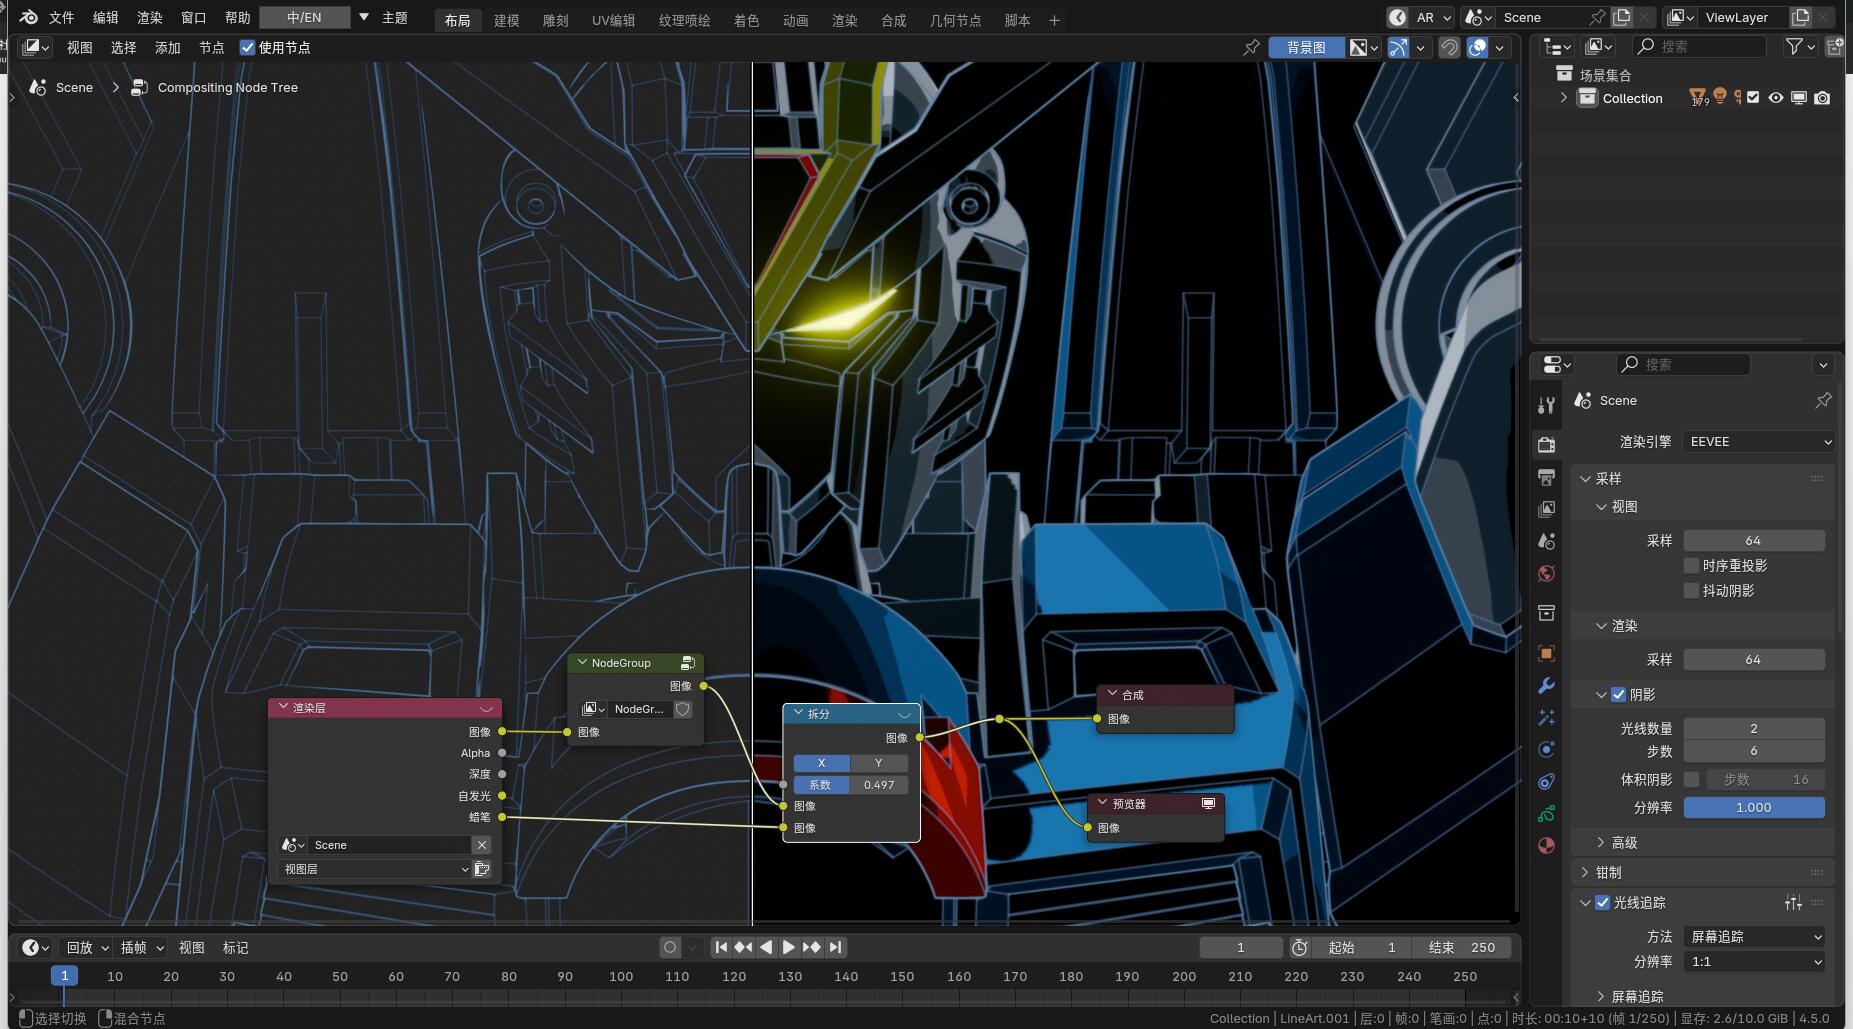1853x1029 pixels.
Task: Switch to the UV编辑 workspace tab
Action: [612, 20]
